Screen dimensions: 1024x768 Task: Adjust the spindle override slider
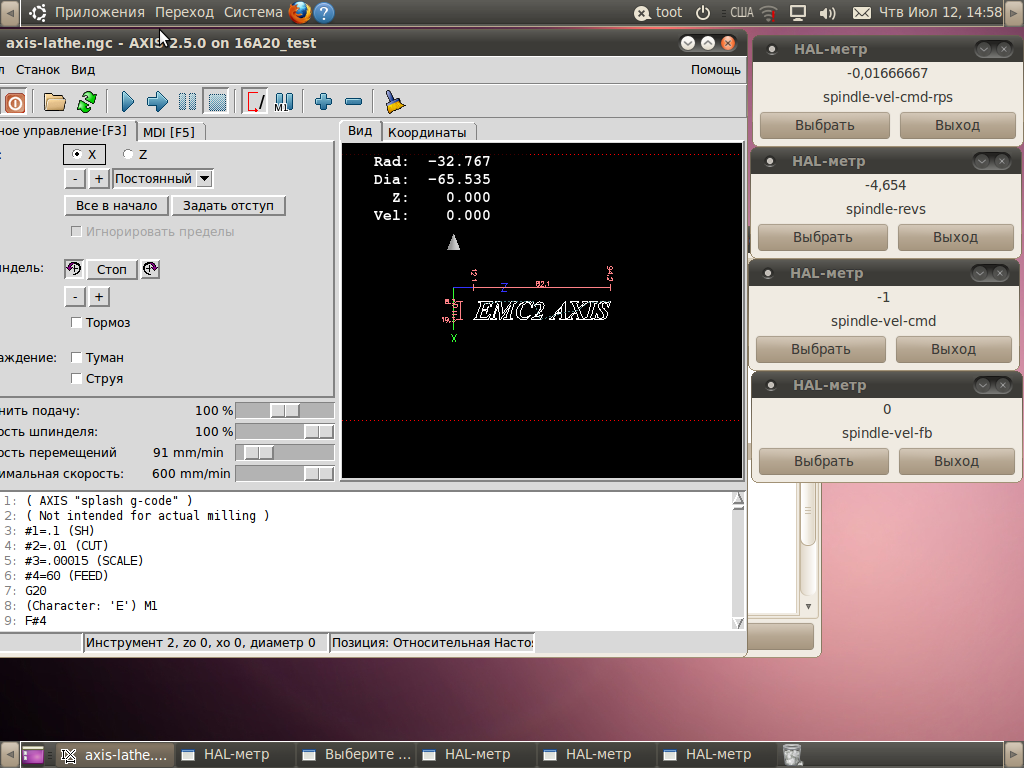coord(285,432)
